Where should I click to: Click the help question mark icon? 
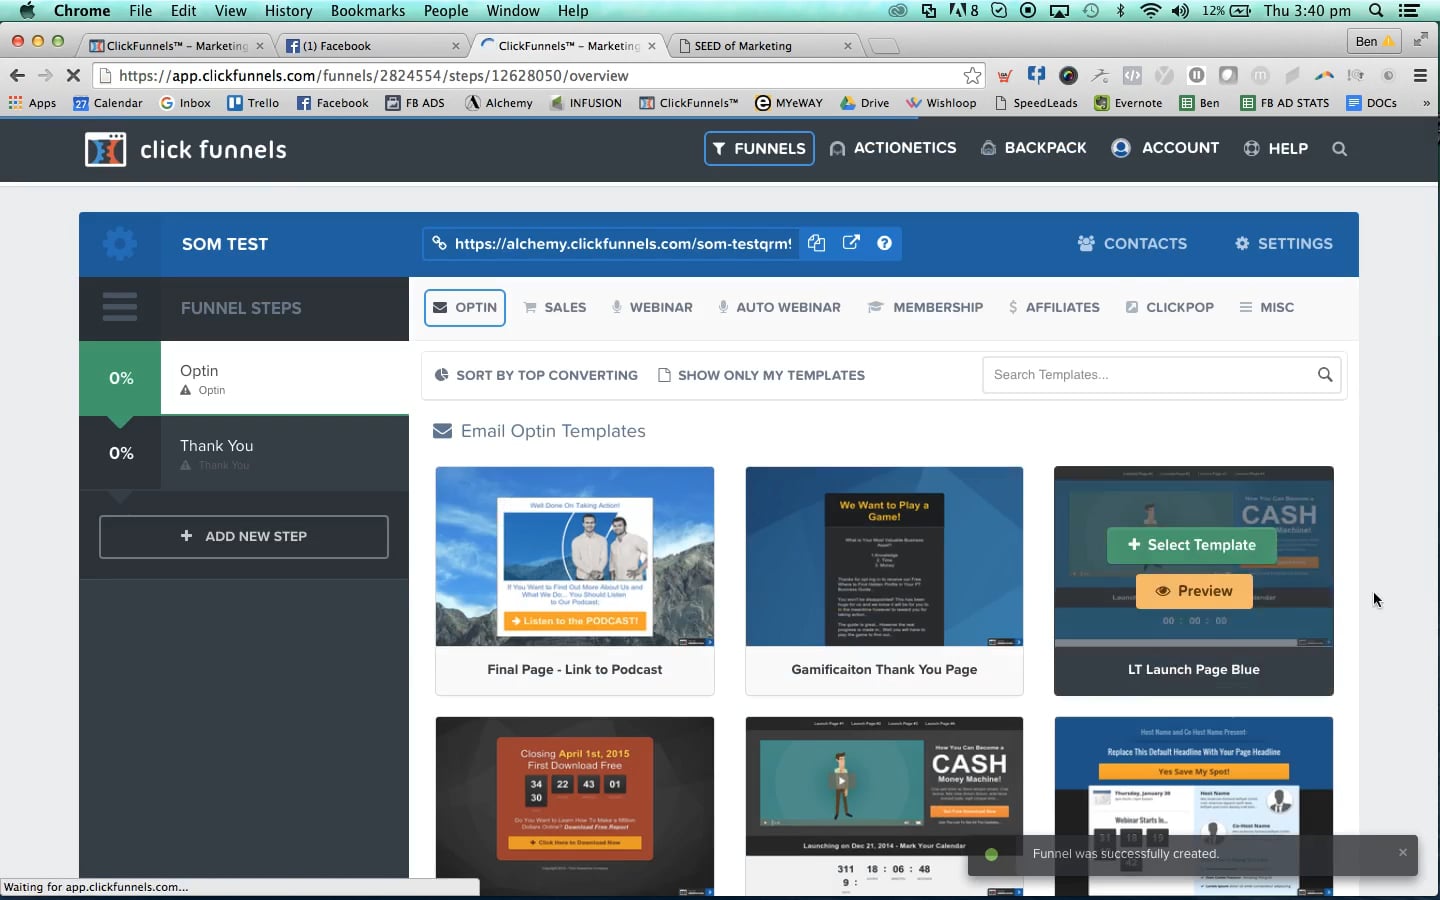[884, 243]
